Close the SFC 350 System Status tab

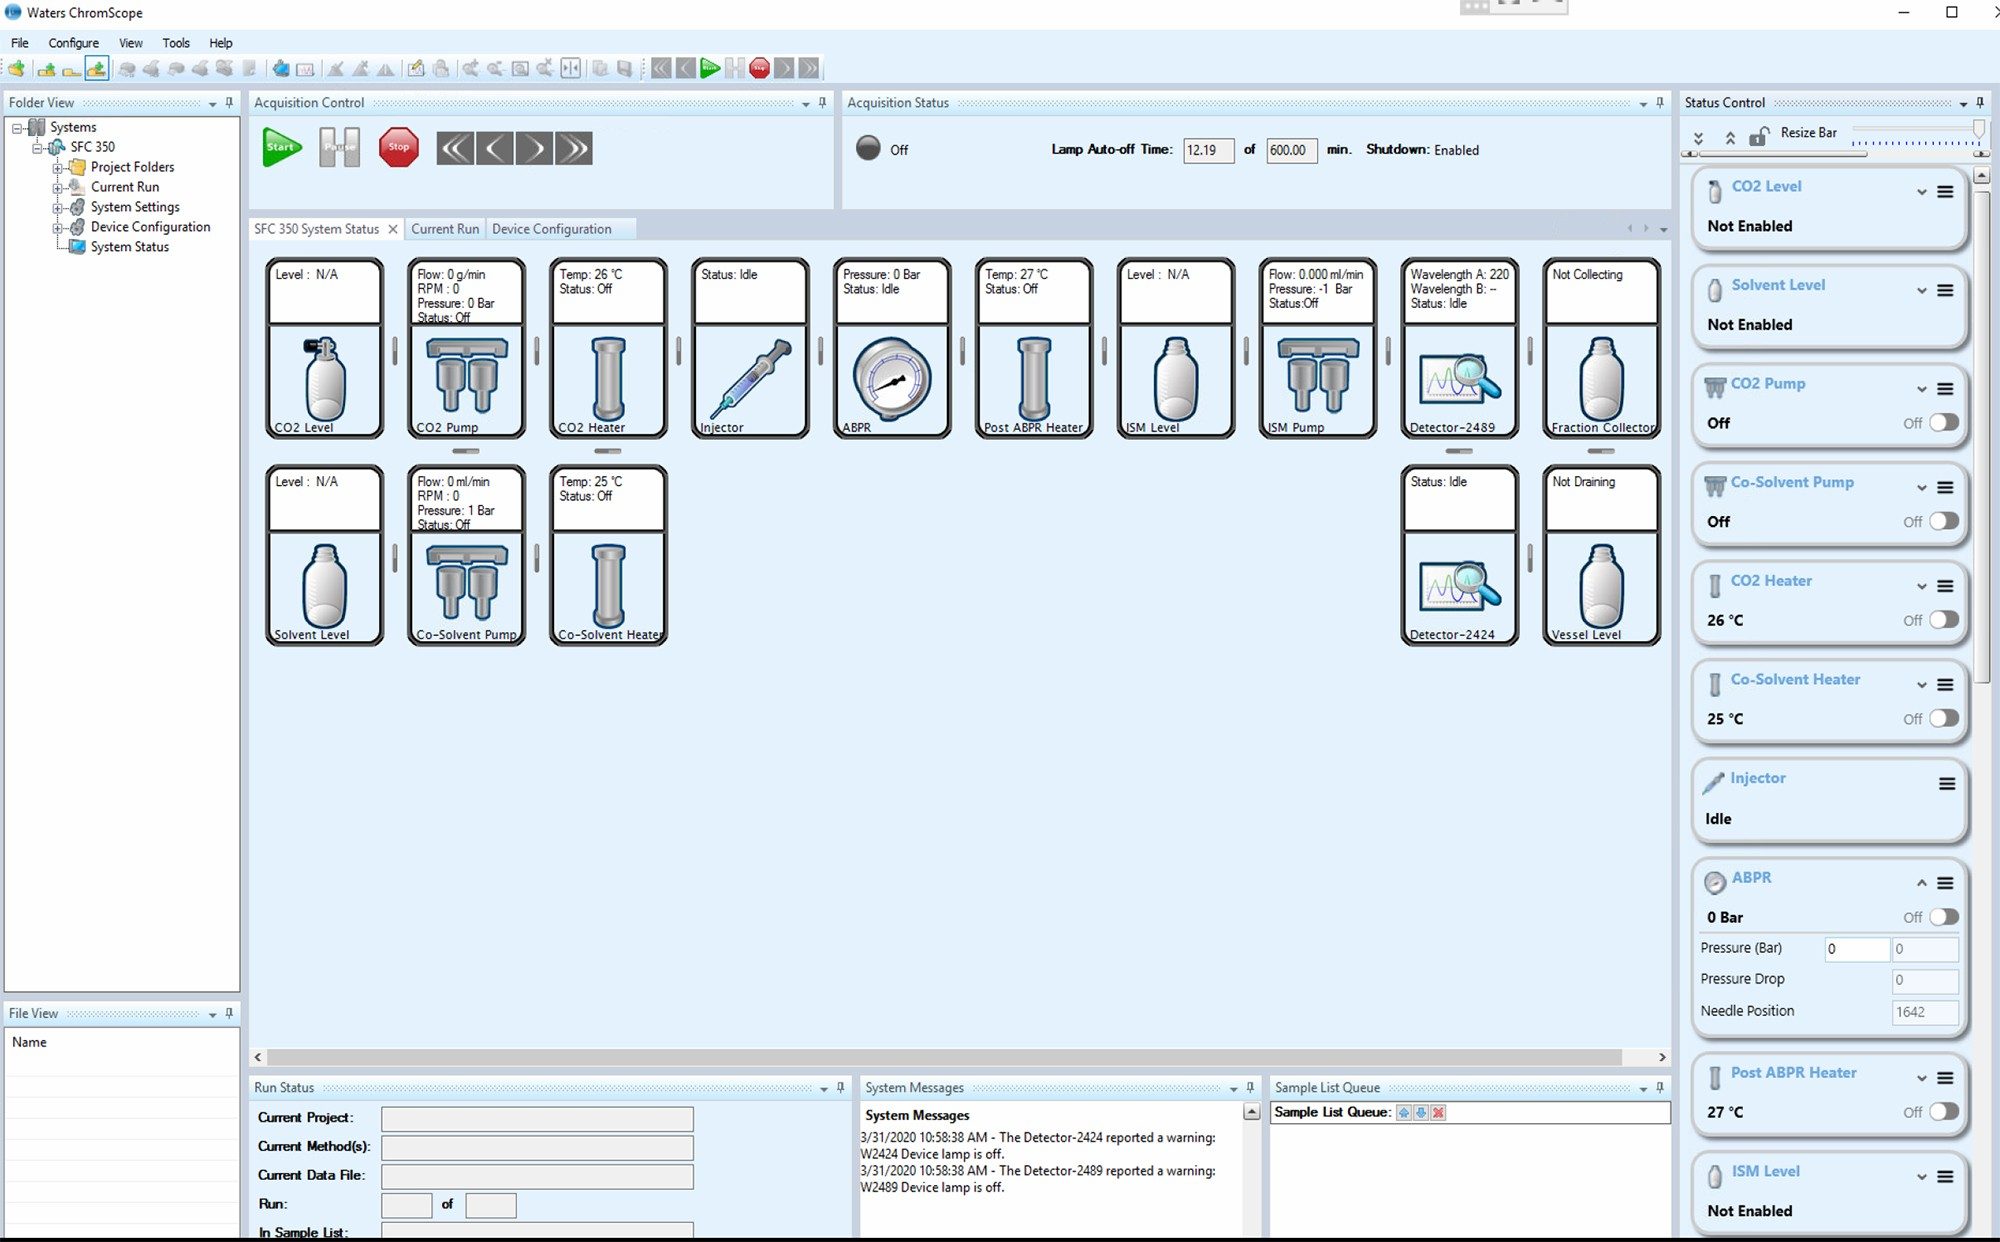pos(393,229)
